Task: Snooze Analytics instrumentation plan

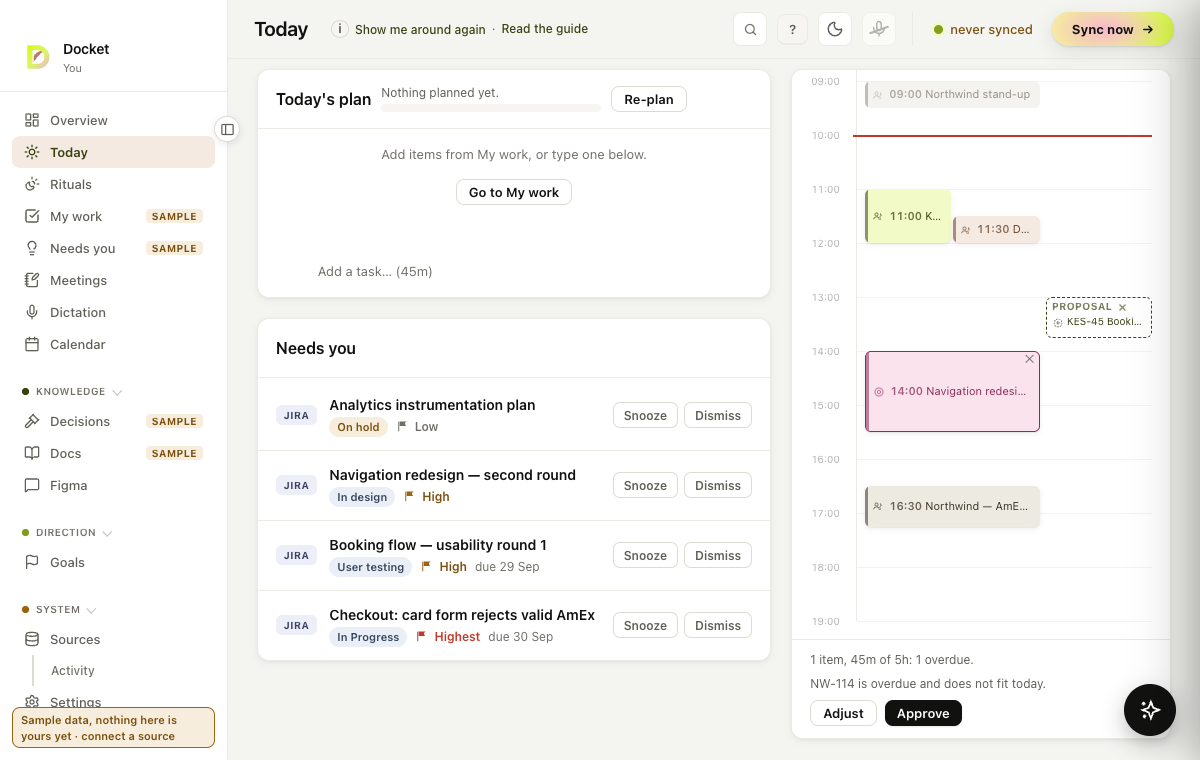Action: coord(645,415)
